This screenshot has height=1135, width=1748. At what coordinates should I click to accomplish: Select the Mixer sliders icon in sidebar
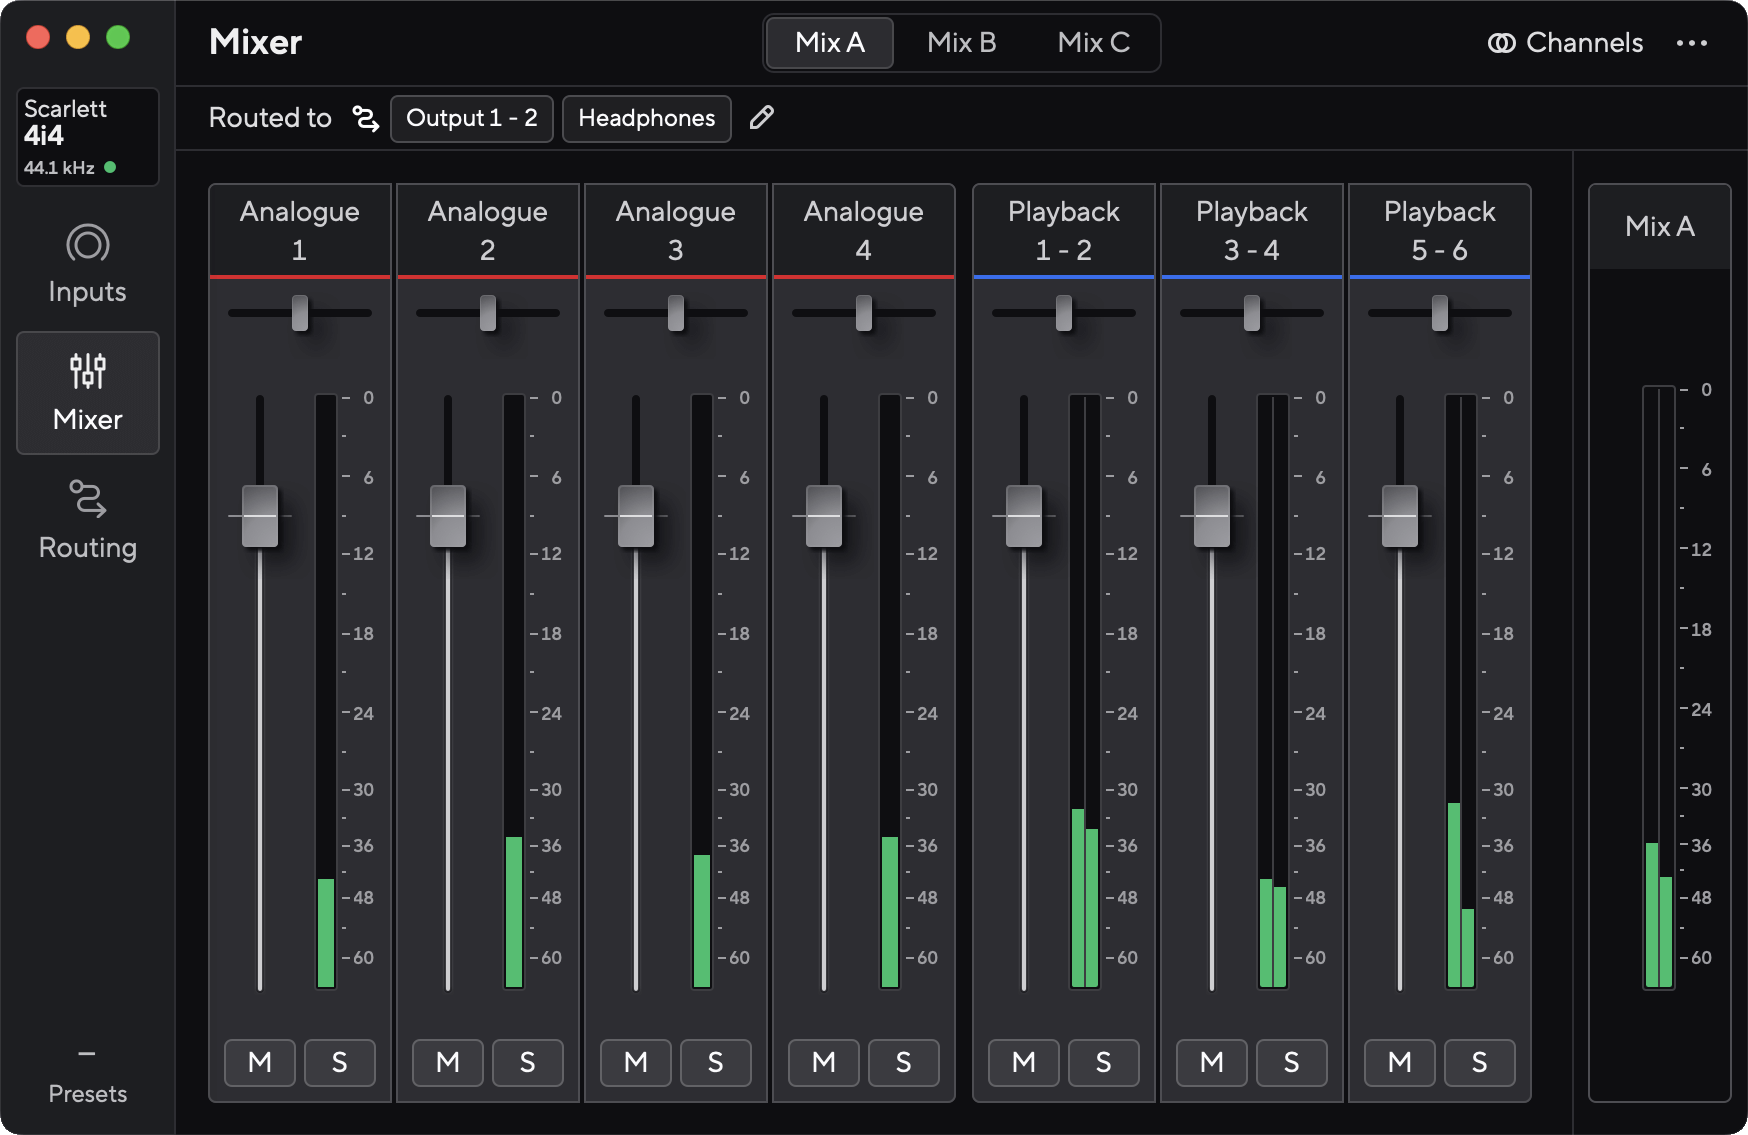pos(88,371)
